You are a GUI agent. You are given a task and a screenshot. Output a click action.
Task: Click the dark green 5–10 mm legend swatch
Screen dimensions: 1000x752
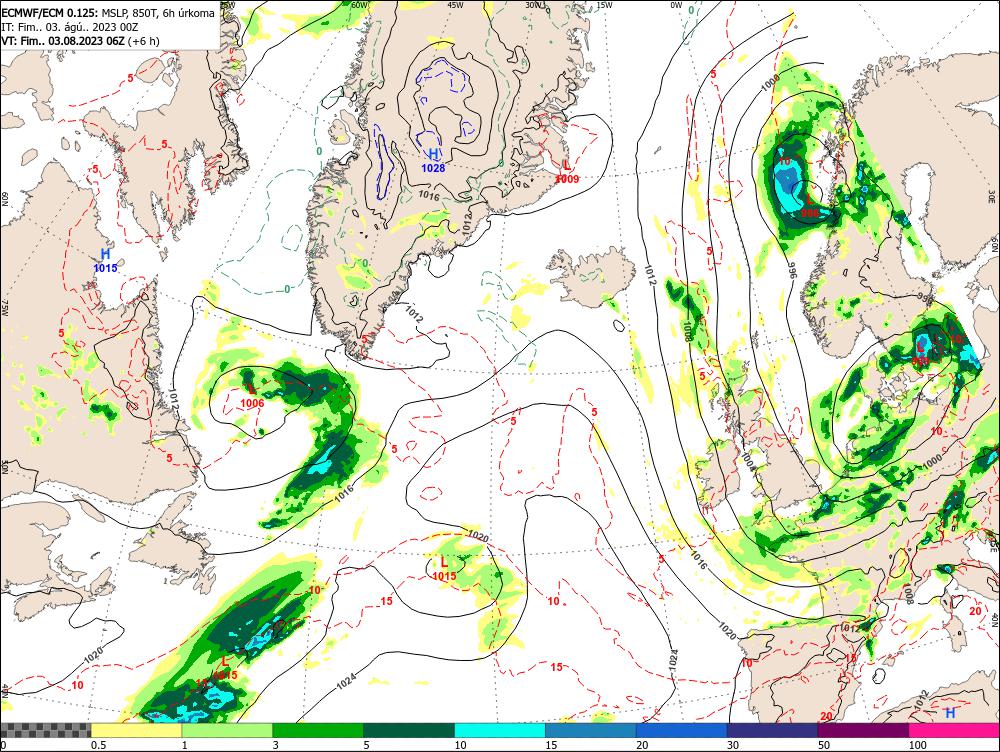tap(408, 730)
